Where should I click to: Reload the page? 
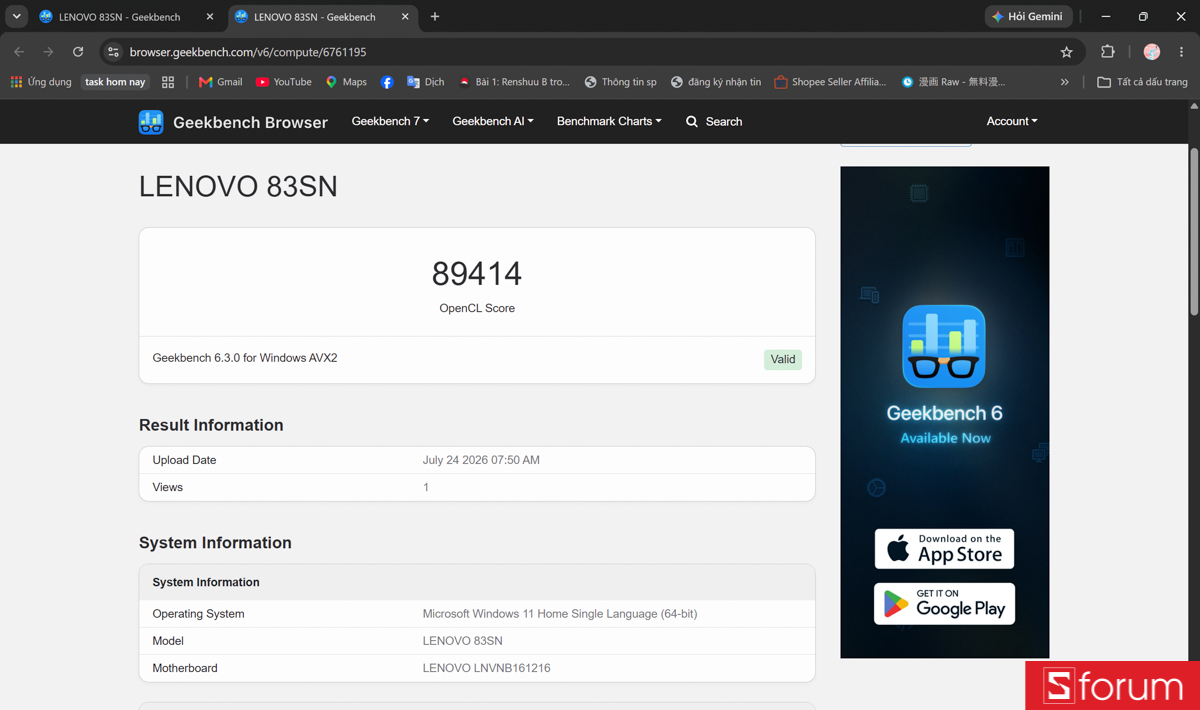[78, 52]
